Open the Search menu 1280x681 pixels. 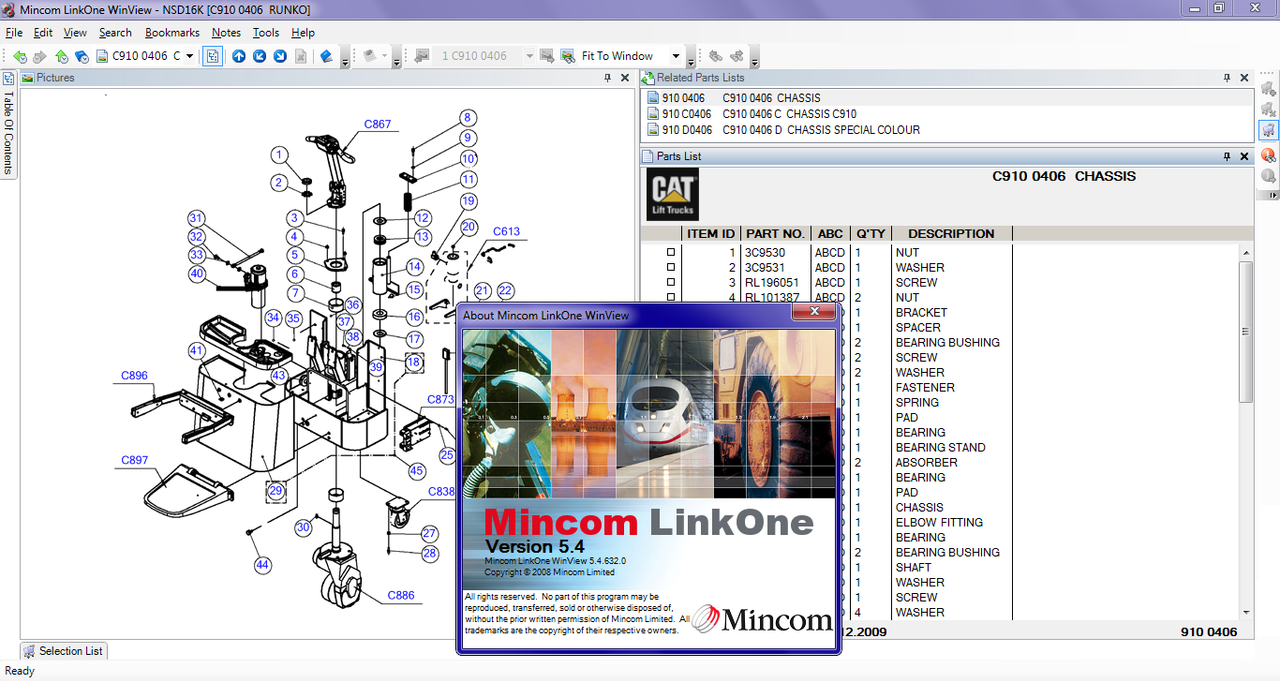[115, 33]
